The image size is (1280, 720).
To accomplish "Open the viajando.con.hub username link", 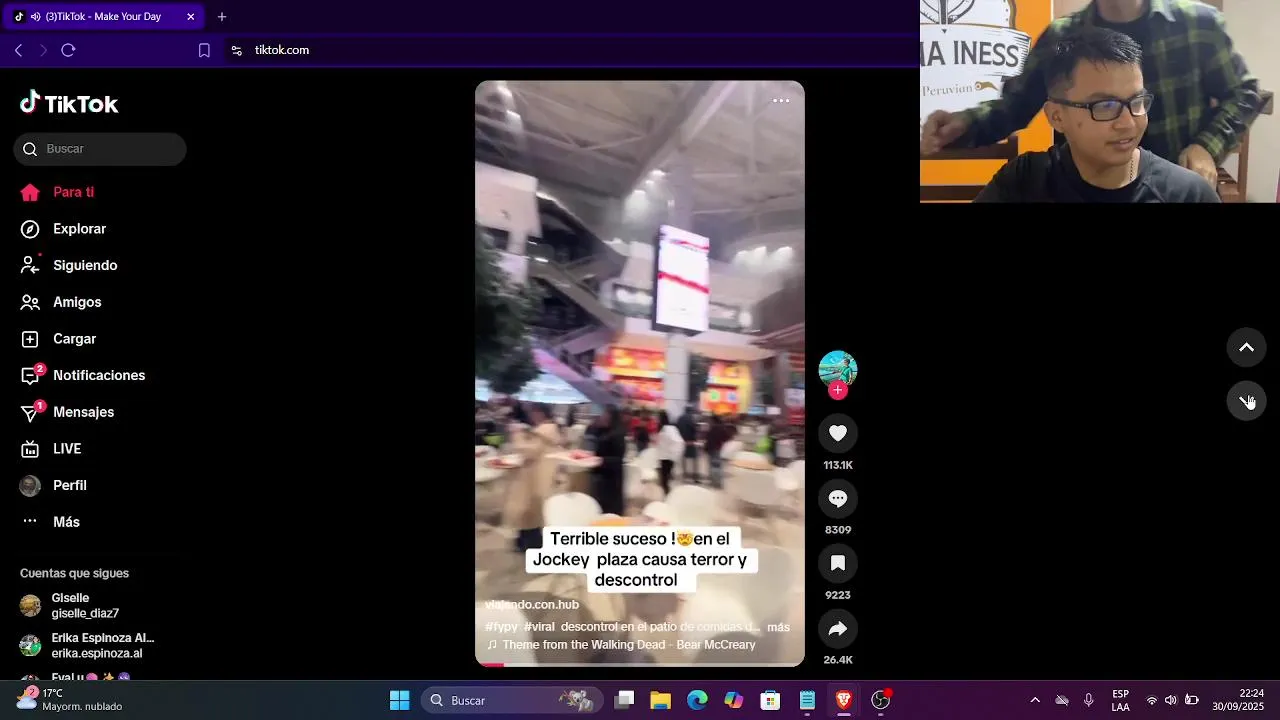I will point(532,605).
